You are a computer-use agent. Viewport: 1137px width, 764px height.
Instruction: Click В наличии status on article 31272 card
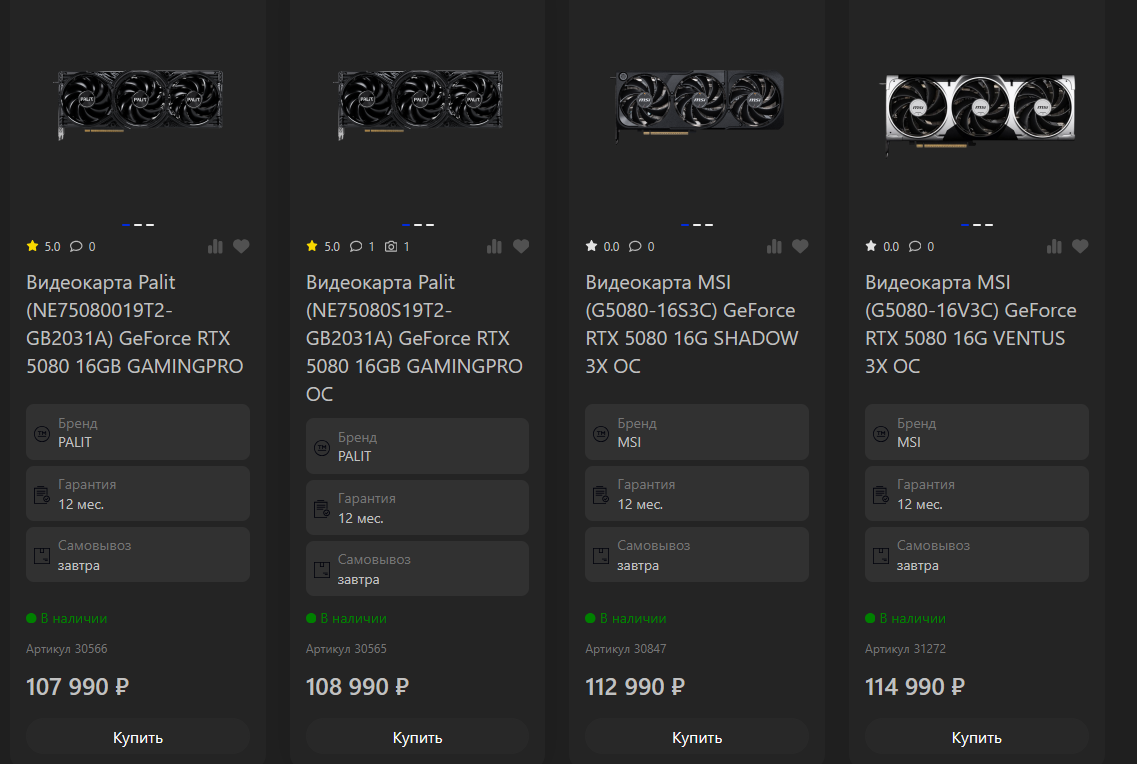click(905, 618)
